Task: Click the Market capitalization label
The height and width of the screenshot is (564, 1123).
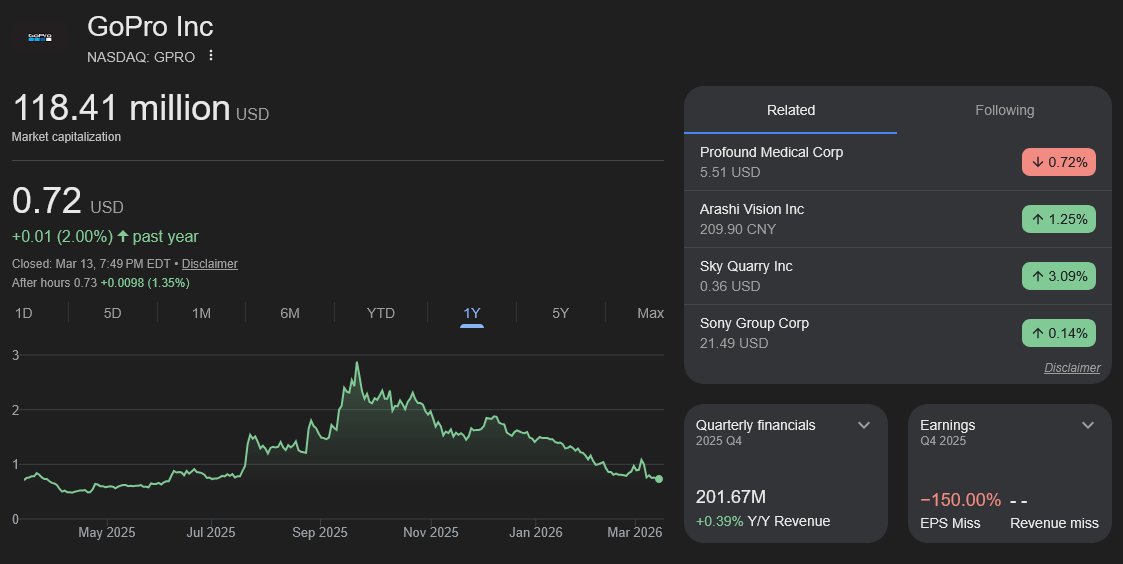Action: click(66, 137)
